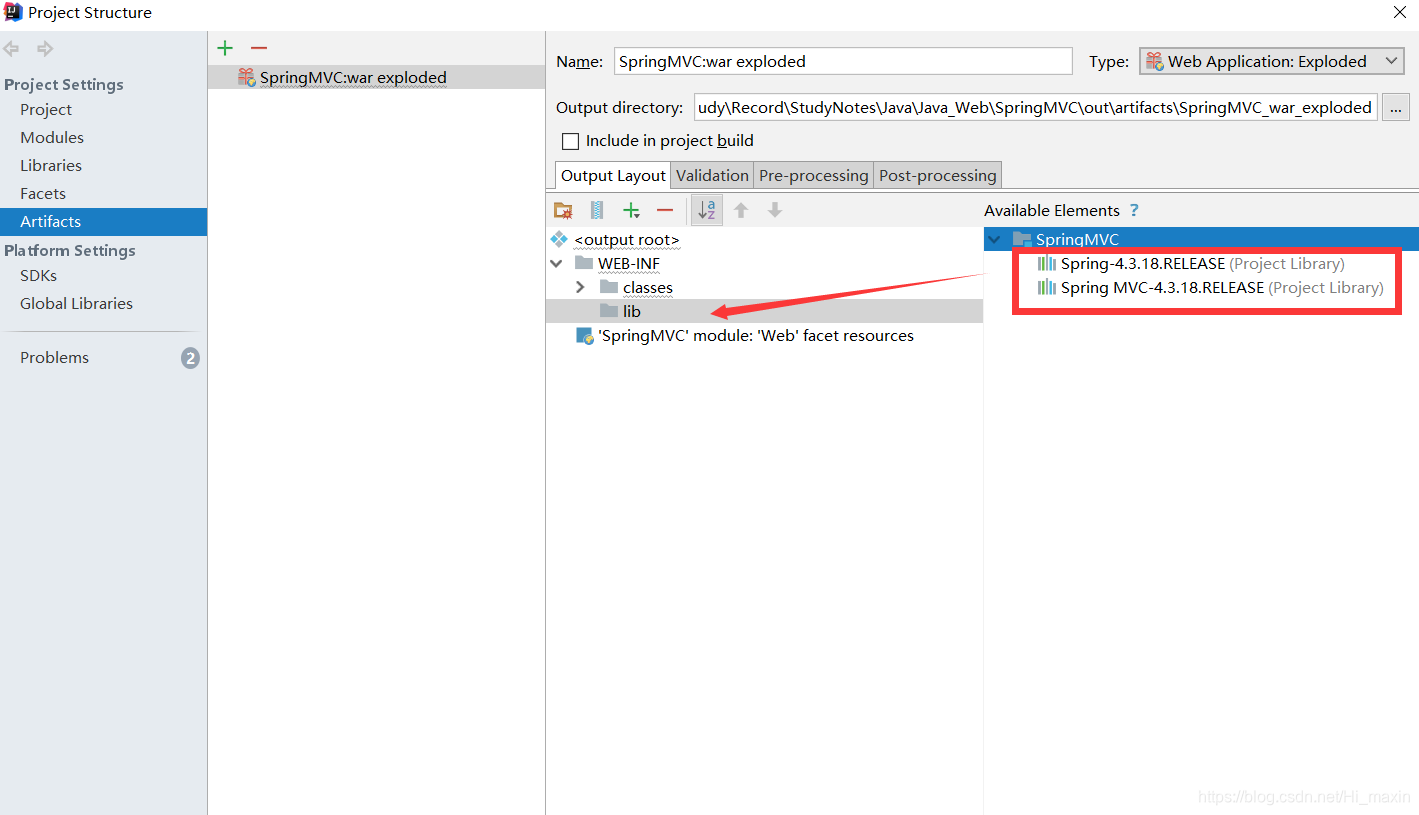Screen dimensions: 1419x815
Task: Enable Include in project build checkbox
Action: coord(570,141)
